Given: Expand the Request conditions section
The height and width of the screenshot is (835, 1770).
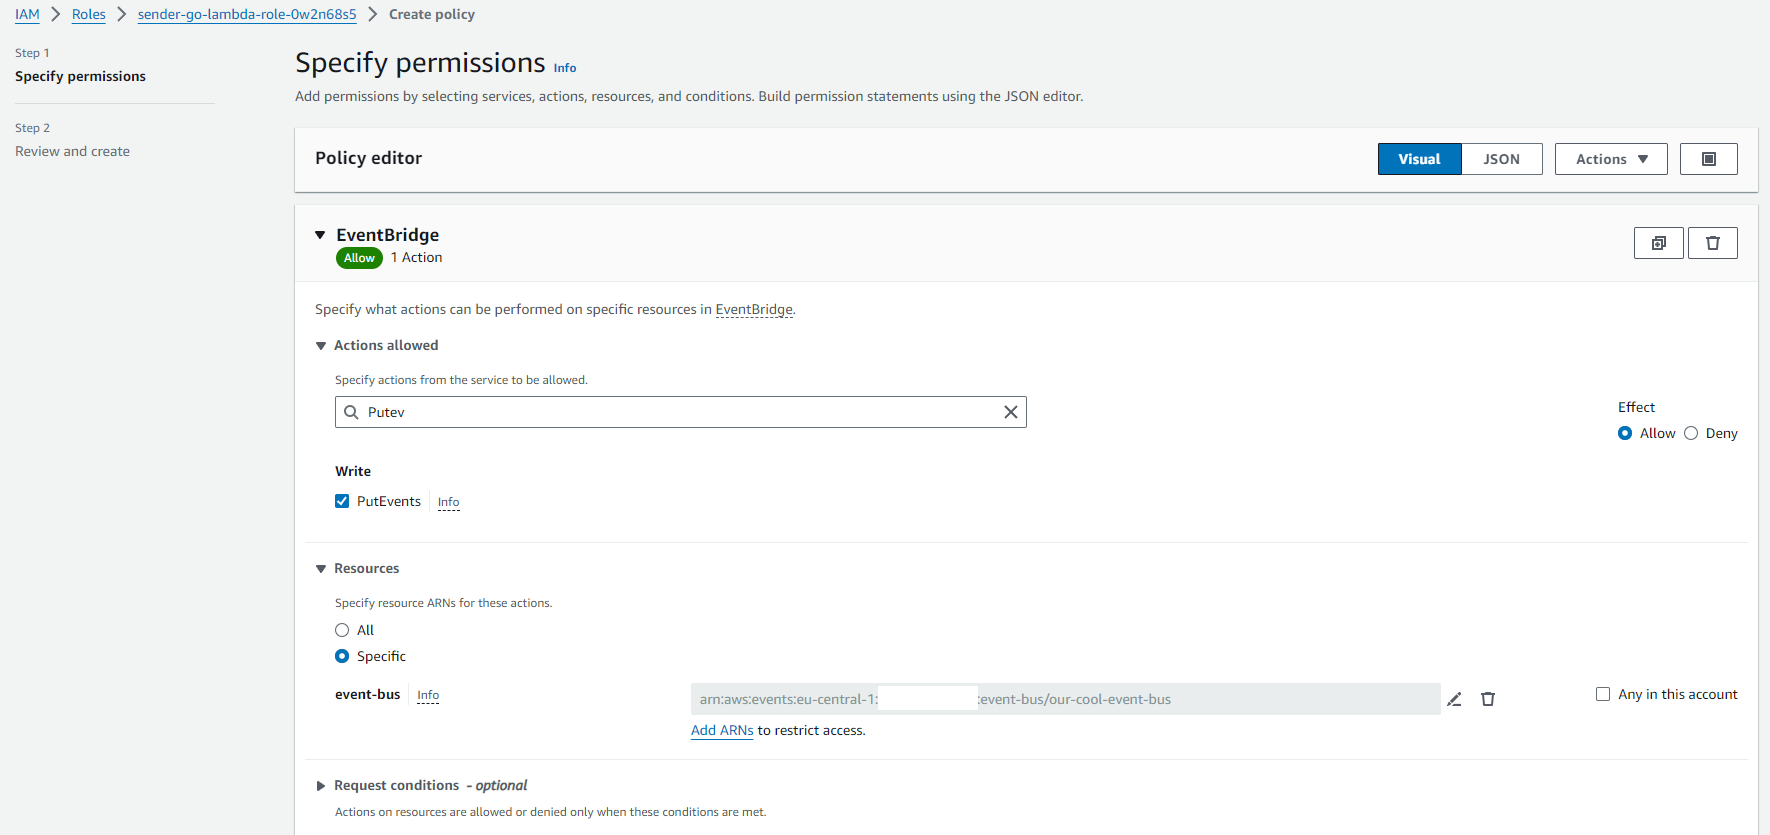Looking at the screenshot, I should [x=321, y=786].
